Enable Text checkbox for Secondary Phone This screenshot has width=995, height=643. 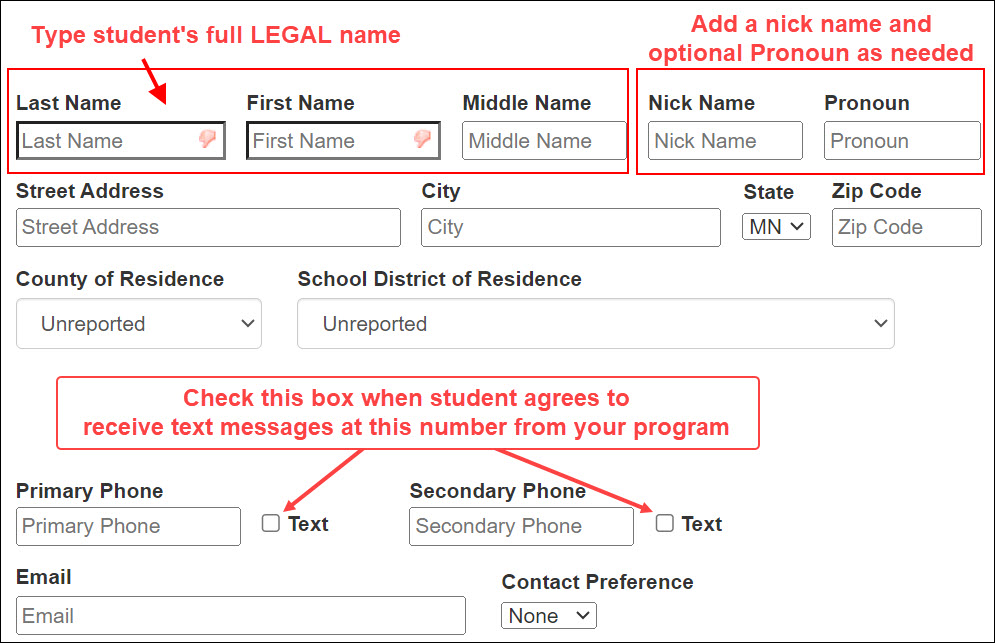pyautogui.click(x=665, y=523)
